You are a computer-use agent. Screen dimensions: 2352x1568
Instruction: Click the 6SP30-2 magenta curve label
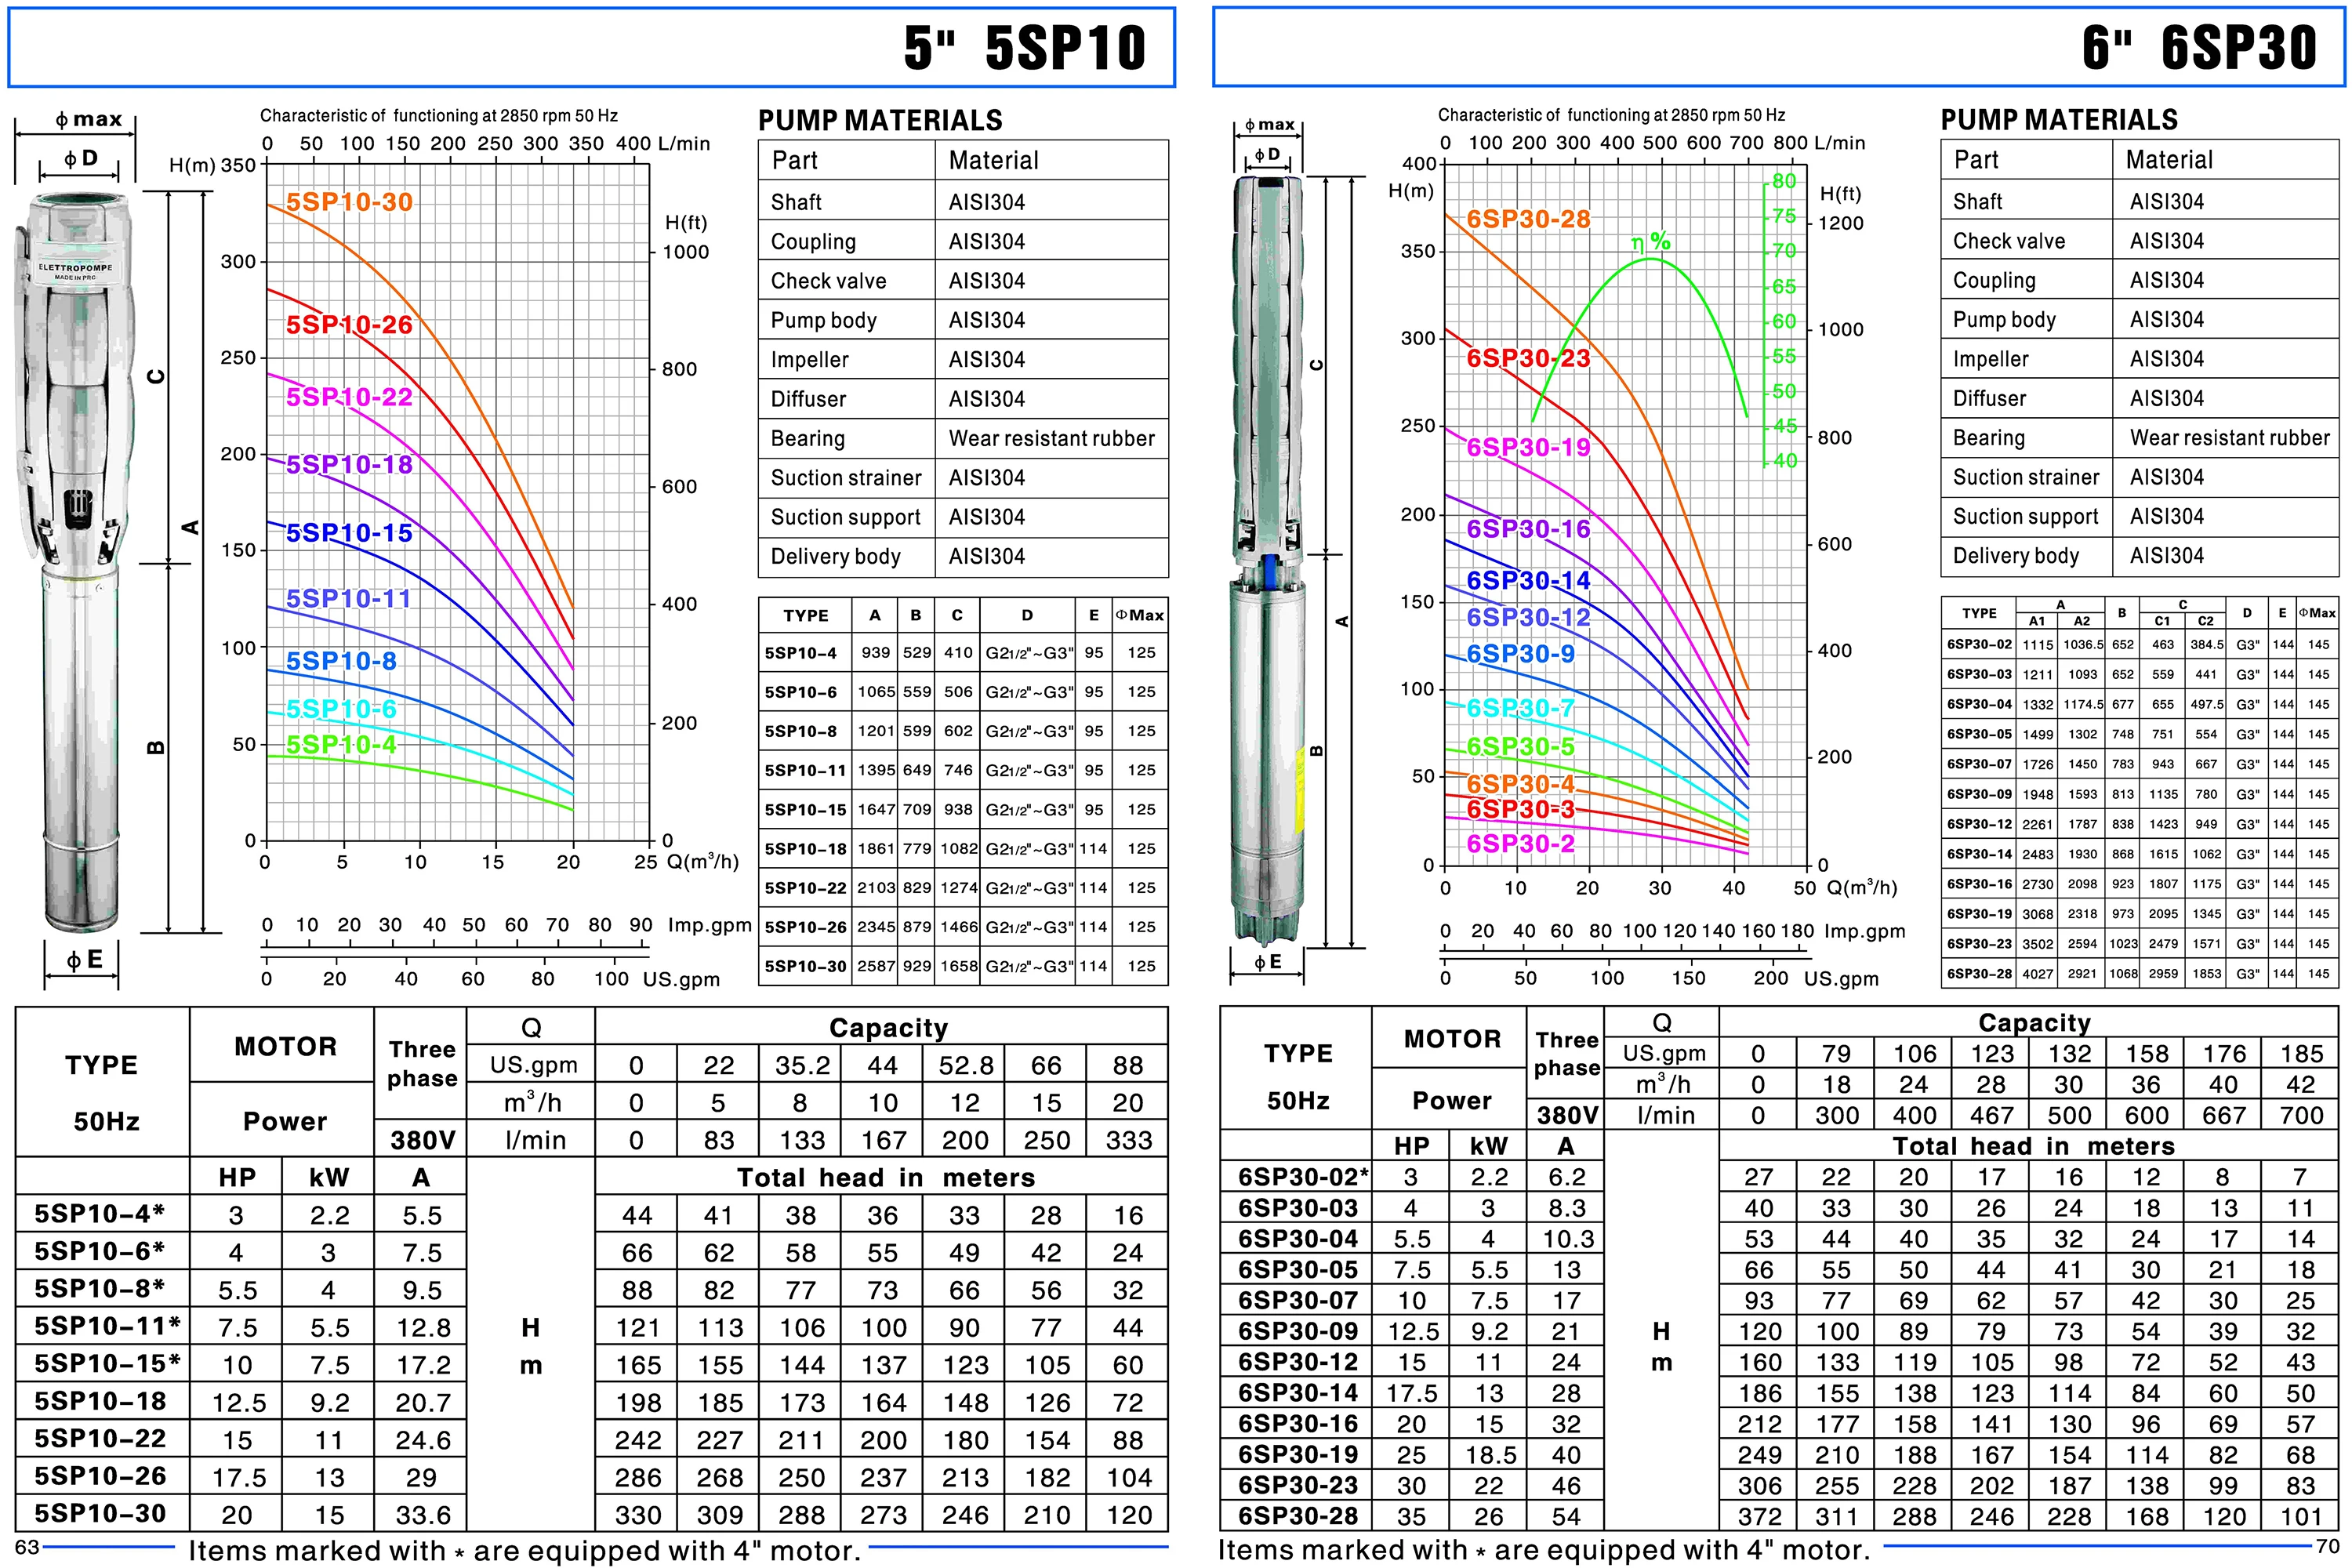pyautogui.click(x=1520, y=844)
